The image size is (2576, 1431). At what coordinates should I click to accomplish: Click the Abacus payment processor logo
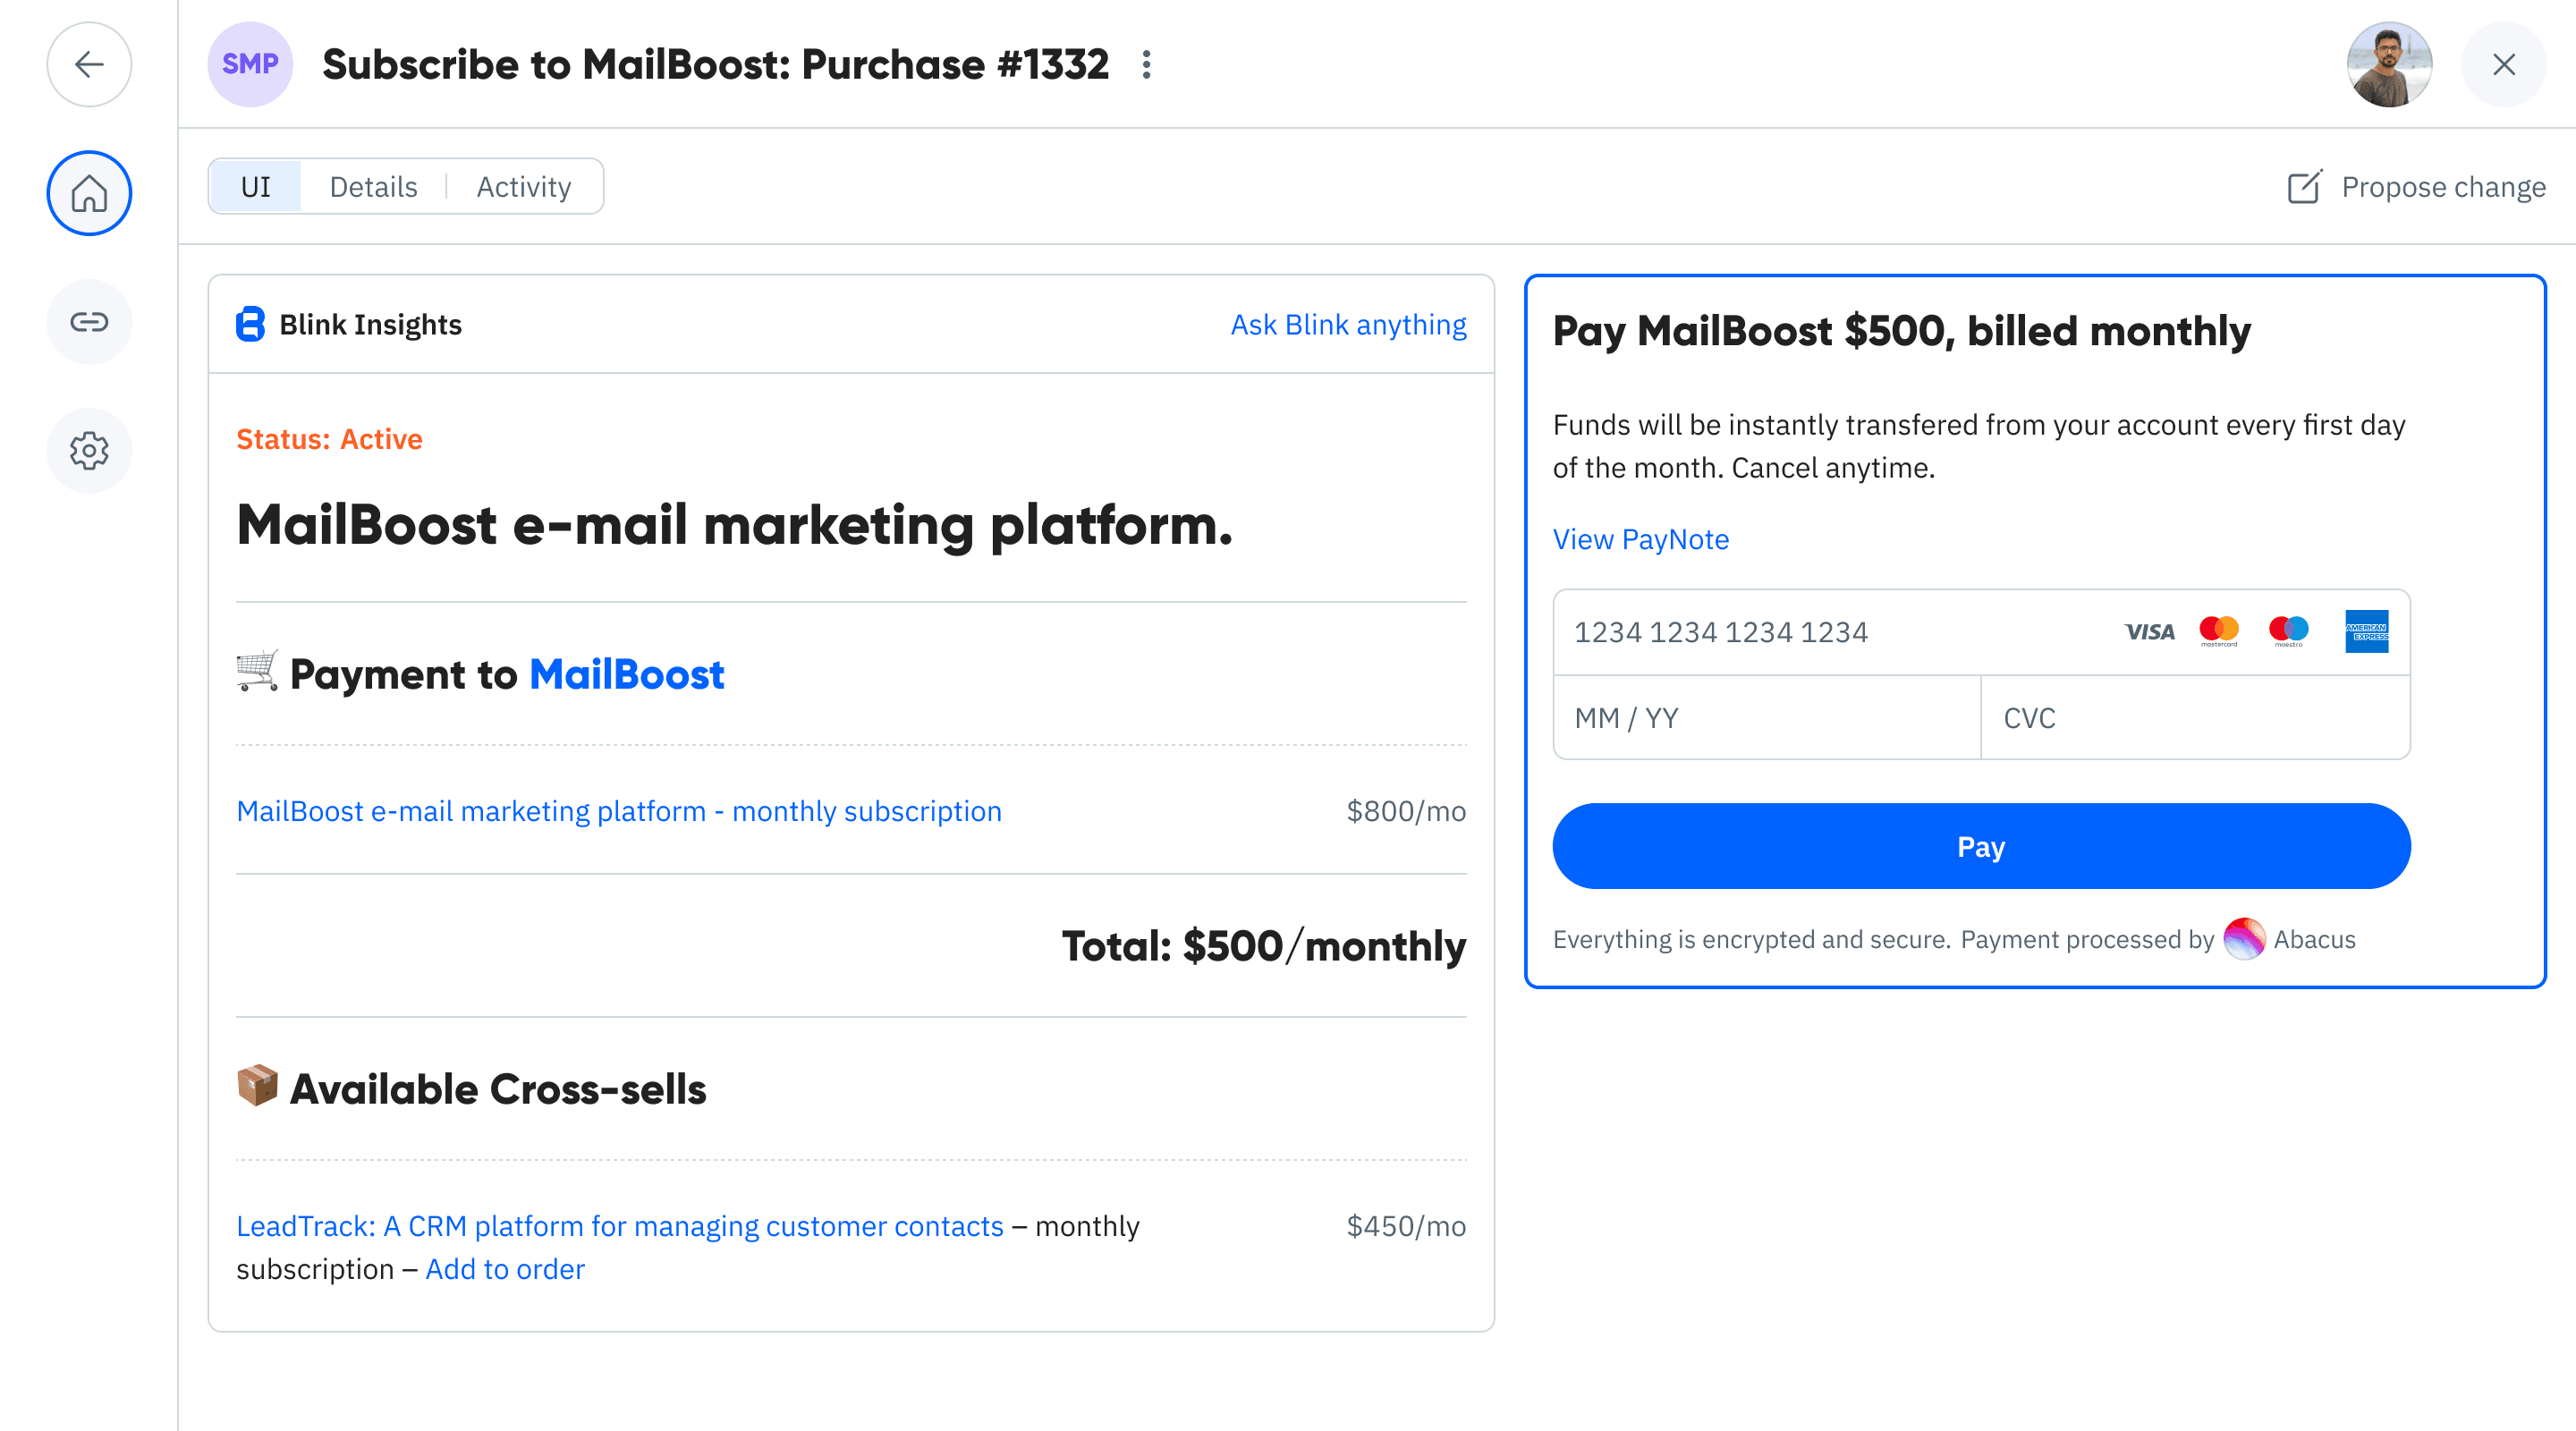coord(2246,939)
